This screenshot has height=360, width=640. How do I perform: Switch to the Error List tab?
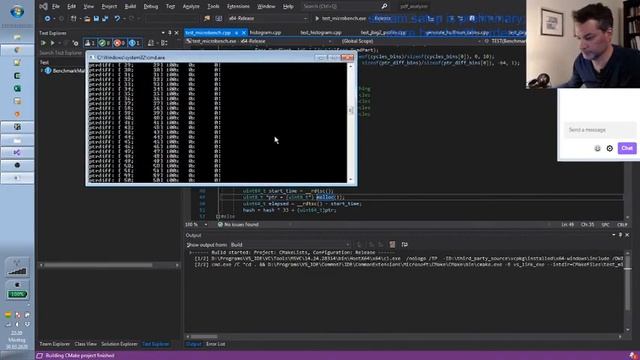(x=216, y=344)
